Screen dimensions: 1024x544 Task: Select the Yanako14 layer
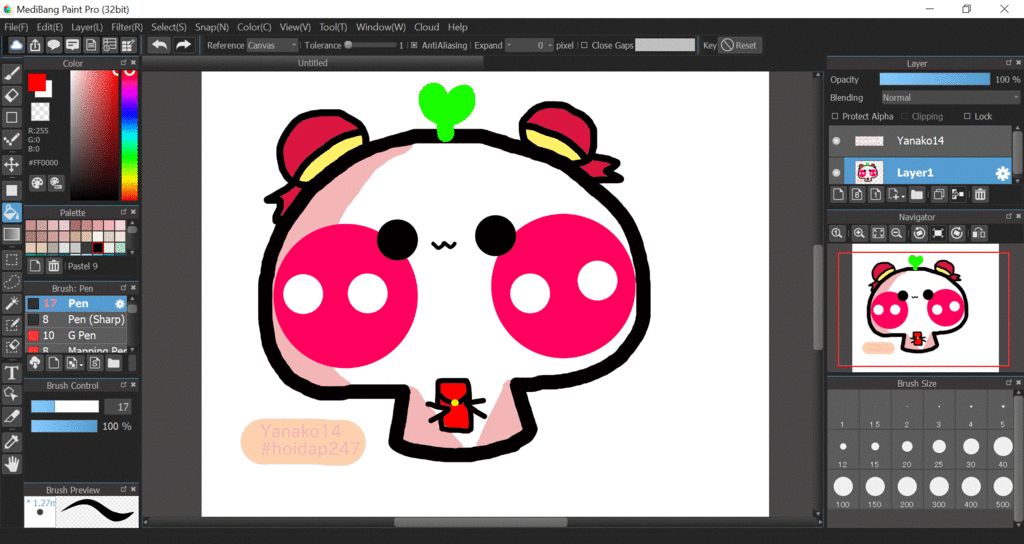point(921,140)
